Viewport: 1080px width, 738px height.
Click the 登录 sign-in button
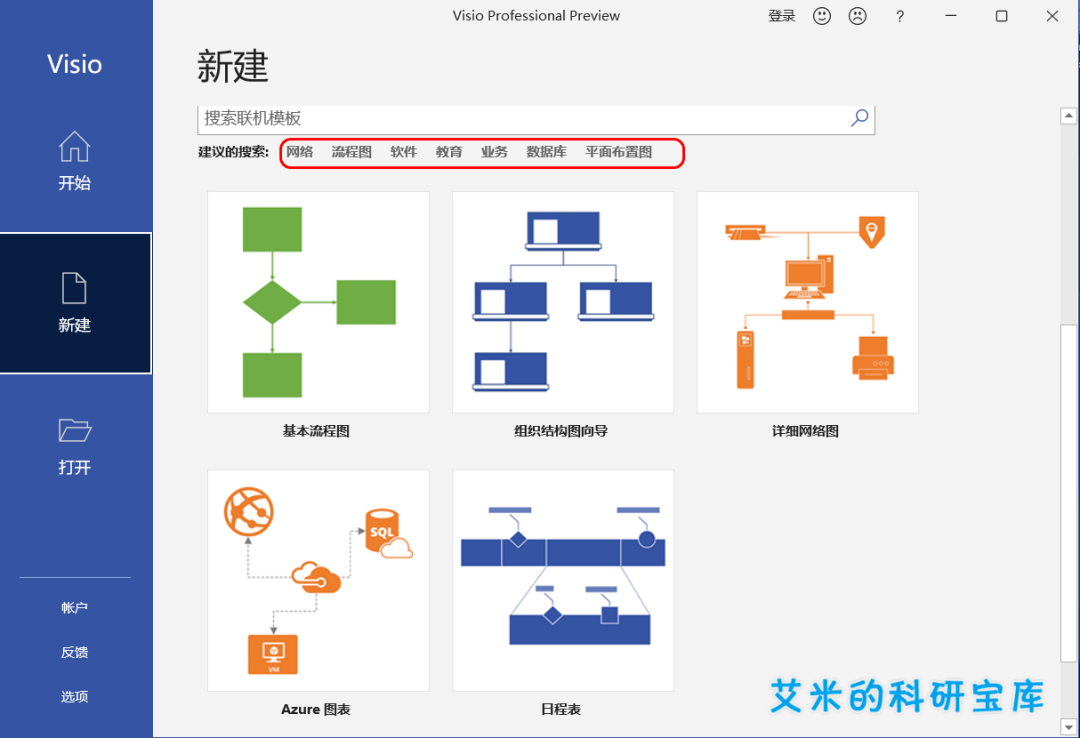coord(782,15)
